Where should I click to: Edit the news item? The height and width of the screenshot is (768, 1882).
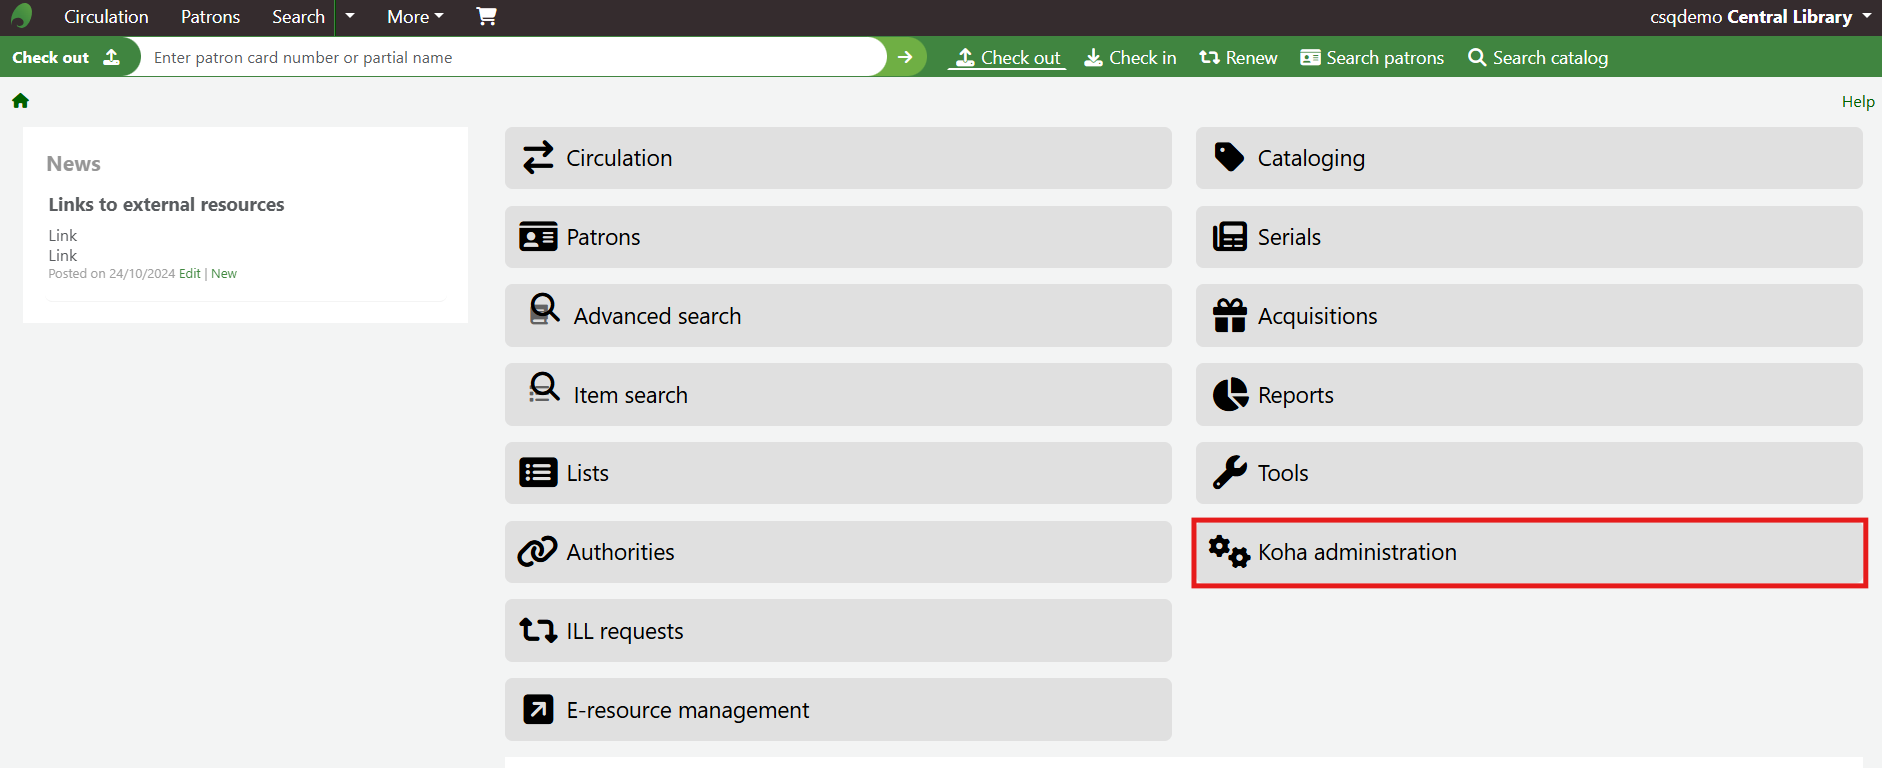[190, 274]
